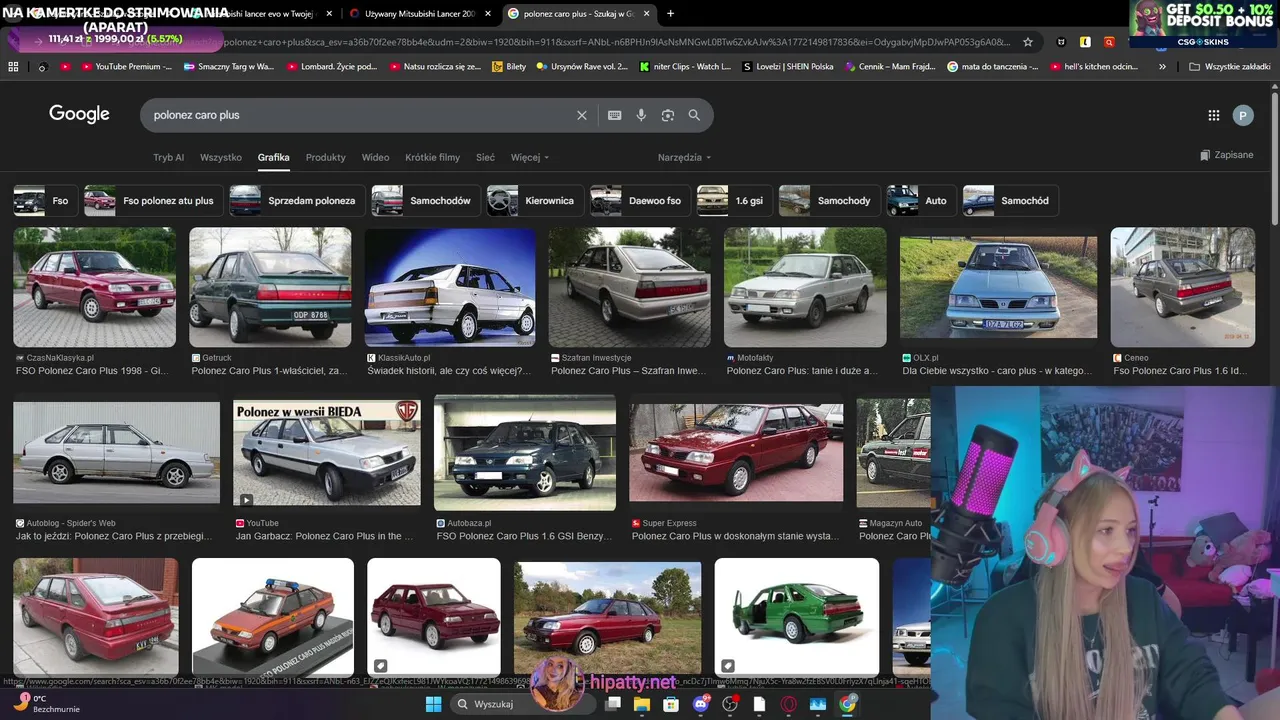Go to the Wideo tab
The height and width of the screenshot is (720, 1280).
point(376,158)
